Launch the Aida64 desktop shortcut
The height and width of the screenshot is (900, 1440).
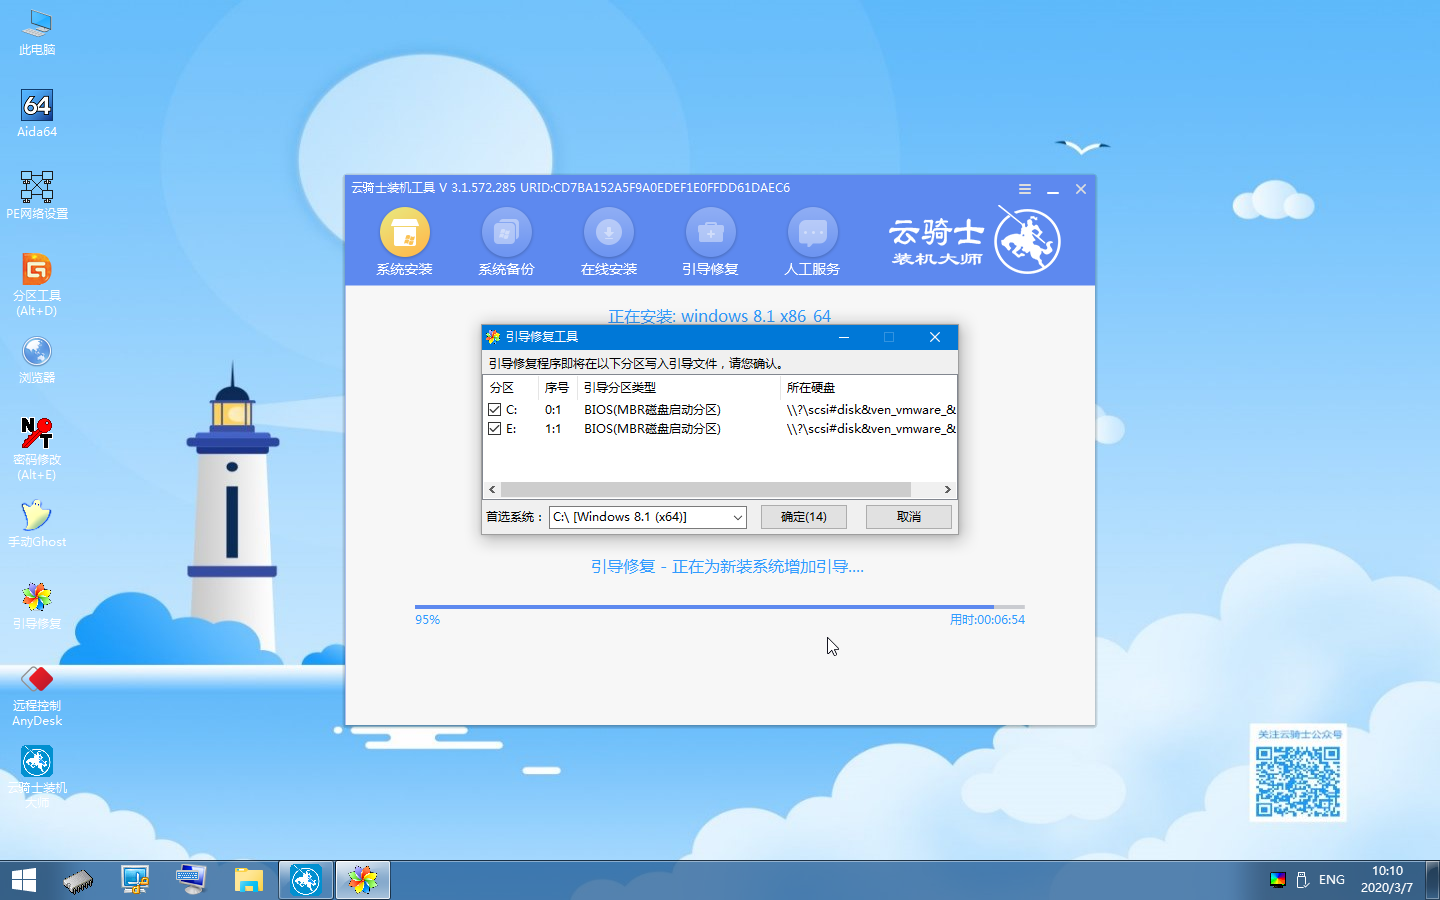click(37, 114)
